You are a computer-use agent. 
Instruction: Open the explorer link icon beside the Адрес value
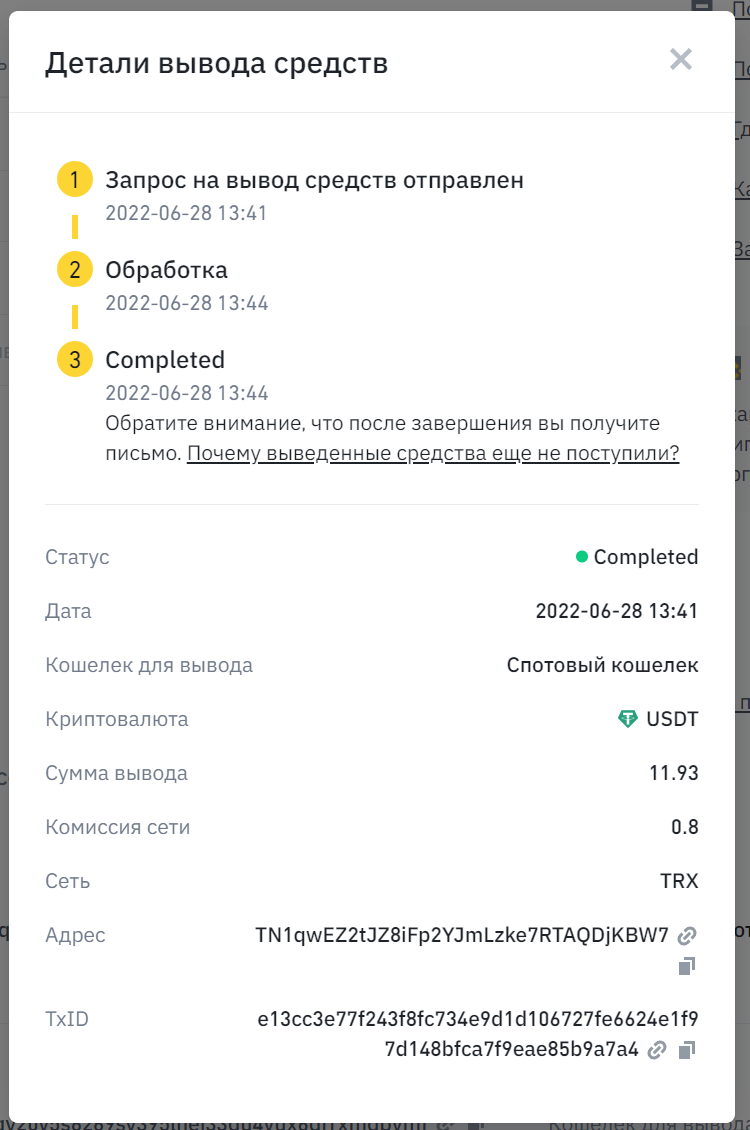coord(687,935)
